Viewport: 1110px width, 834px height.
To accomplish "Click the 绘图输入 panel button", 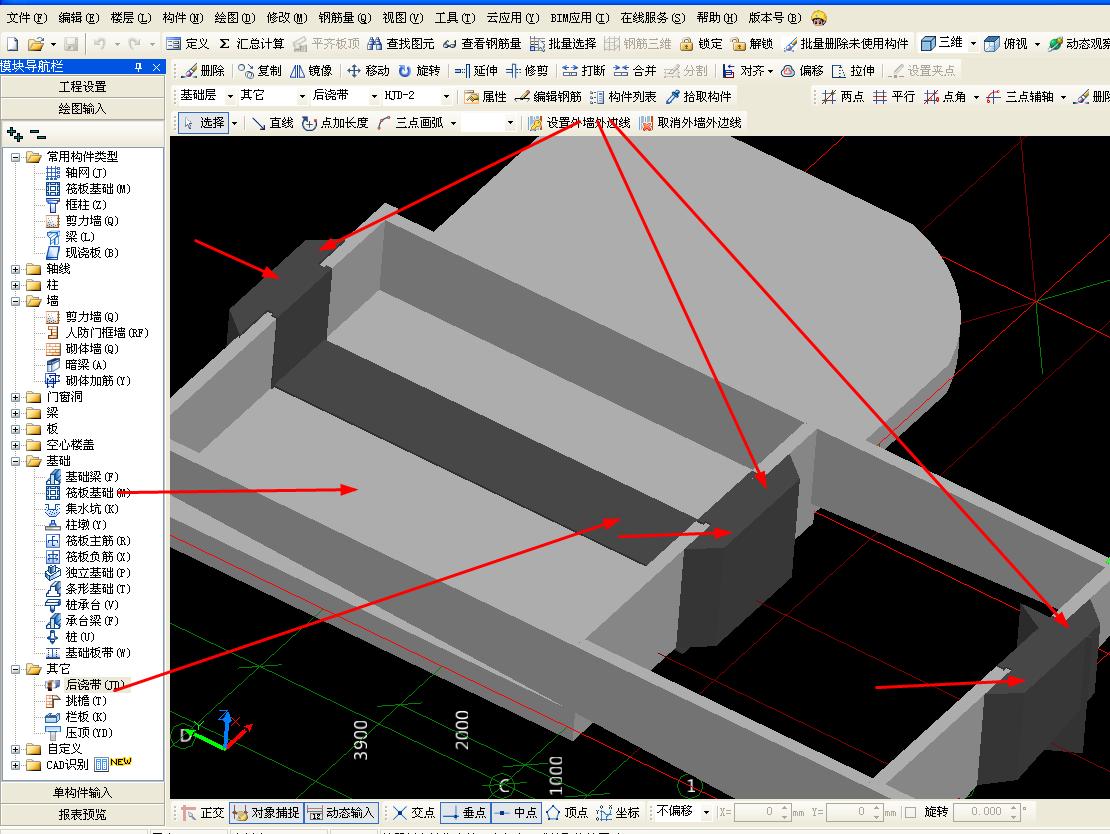I will click(x=82, y=108).
